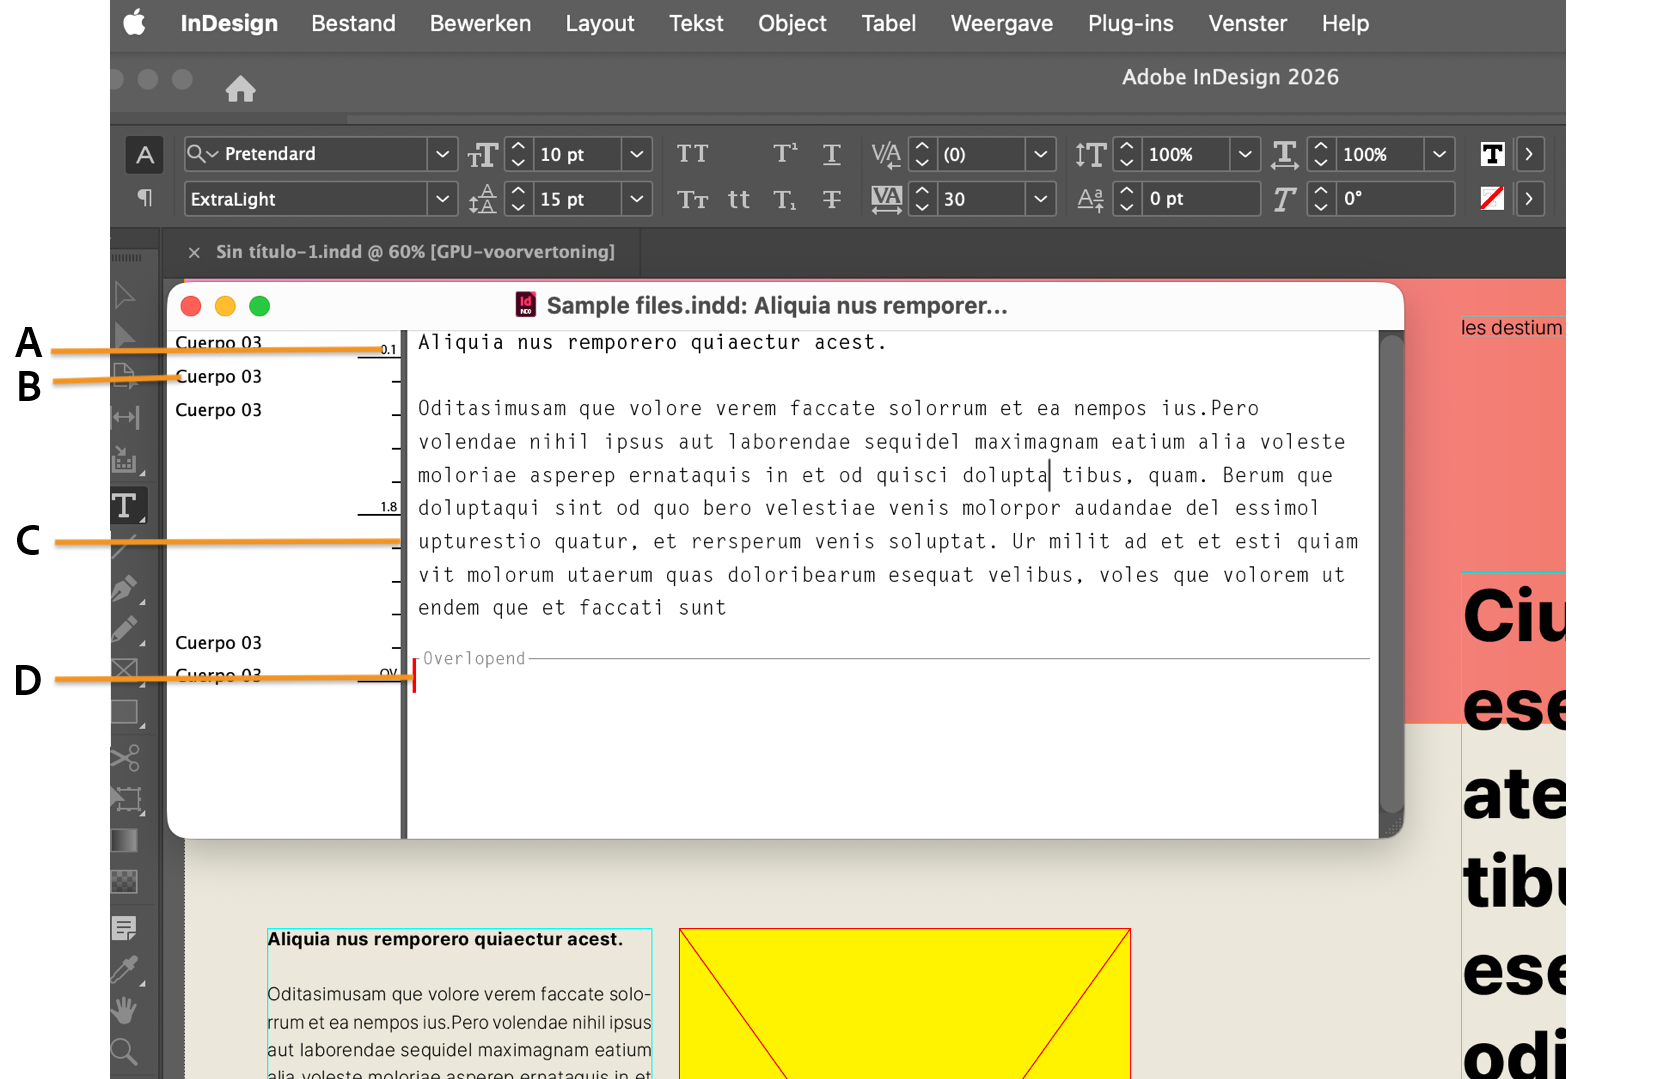Viewport: 1670px width, 1079px height.
Task: Toggle All Caps (TT) formatting
Action: tap(692, 154)
